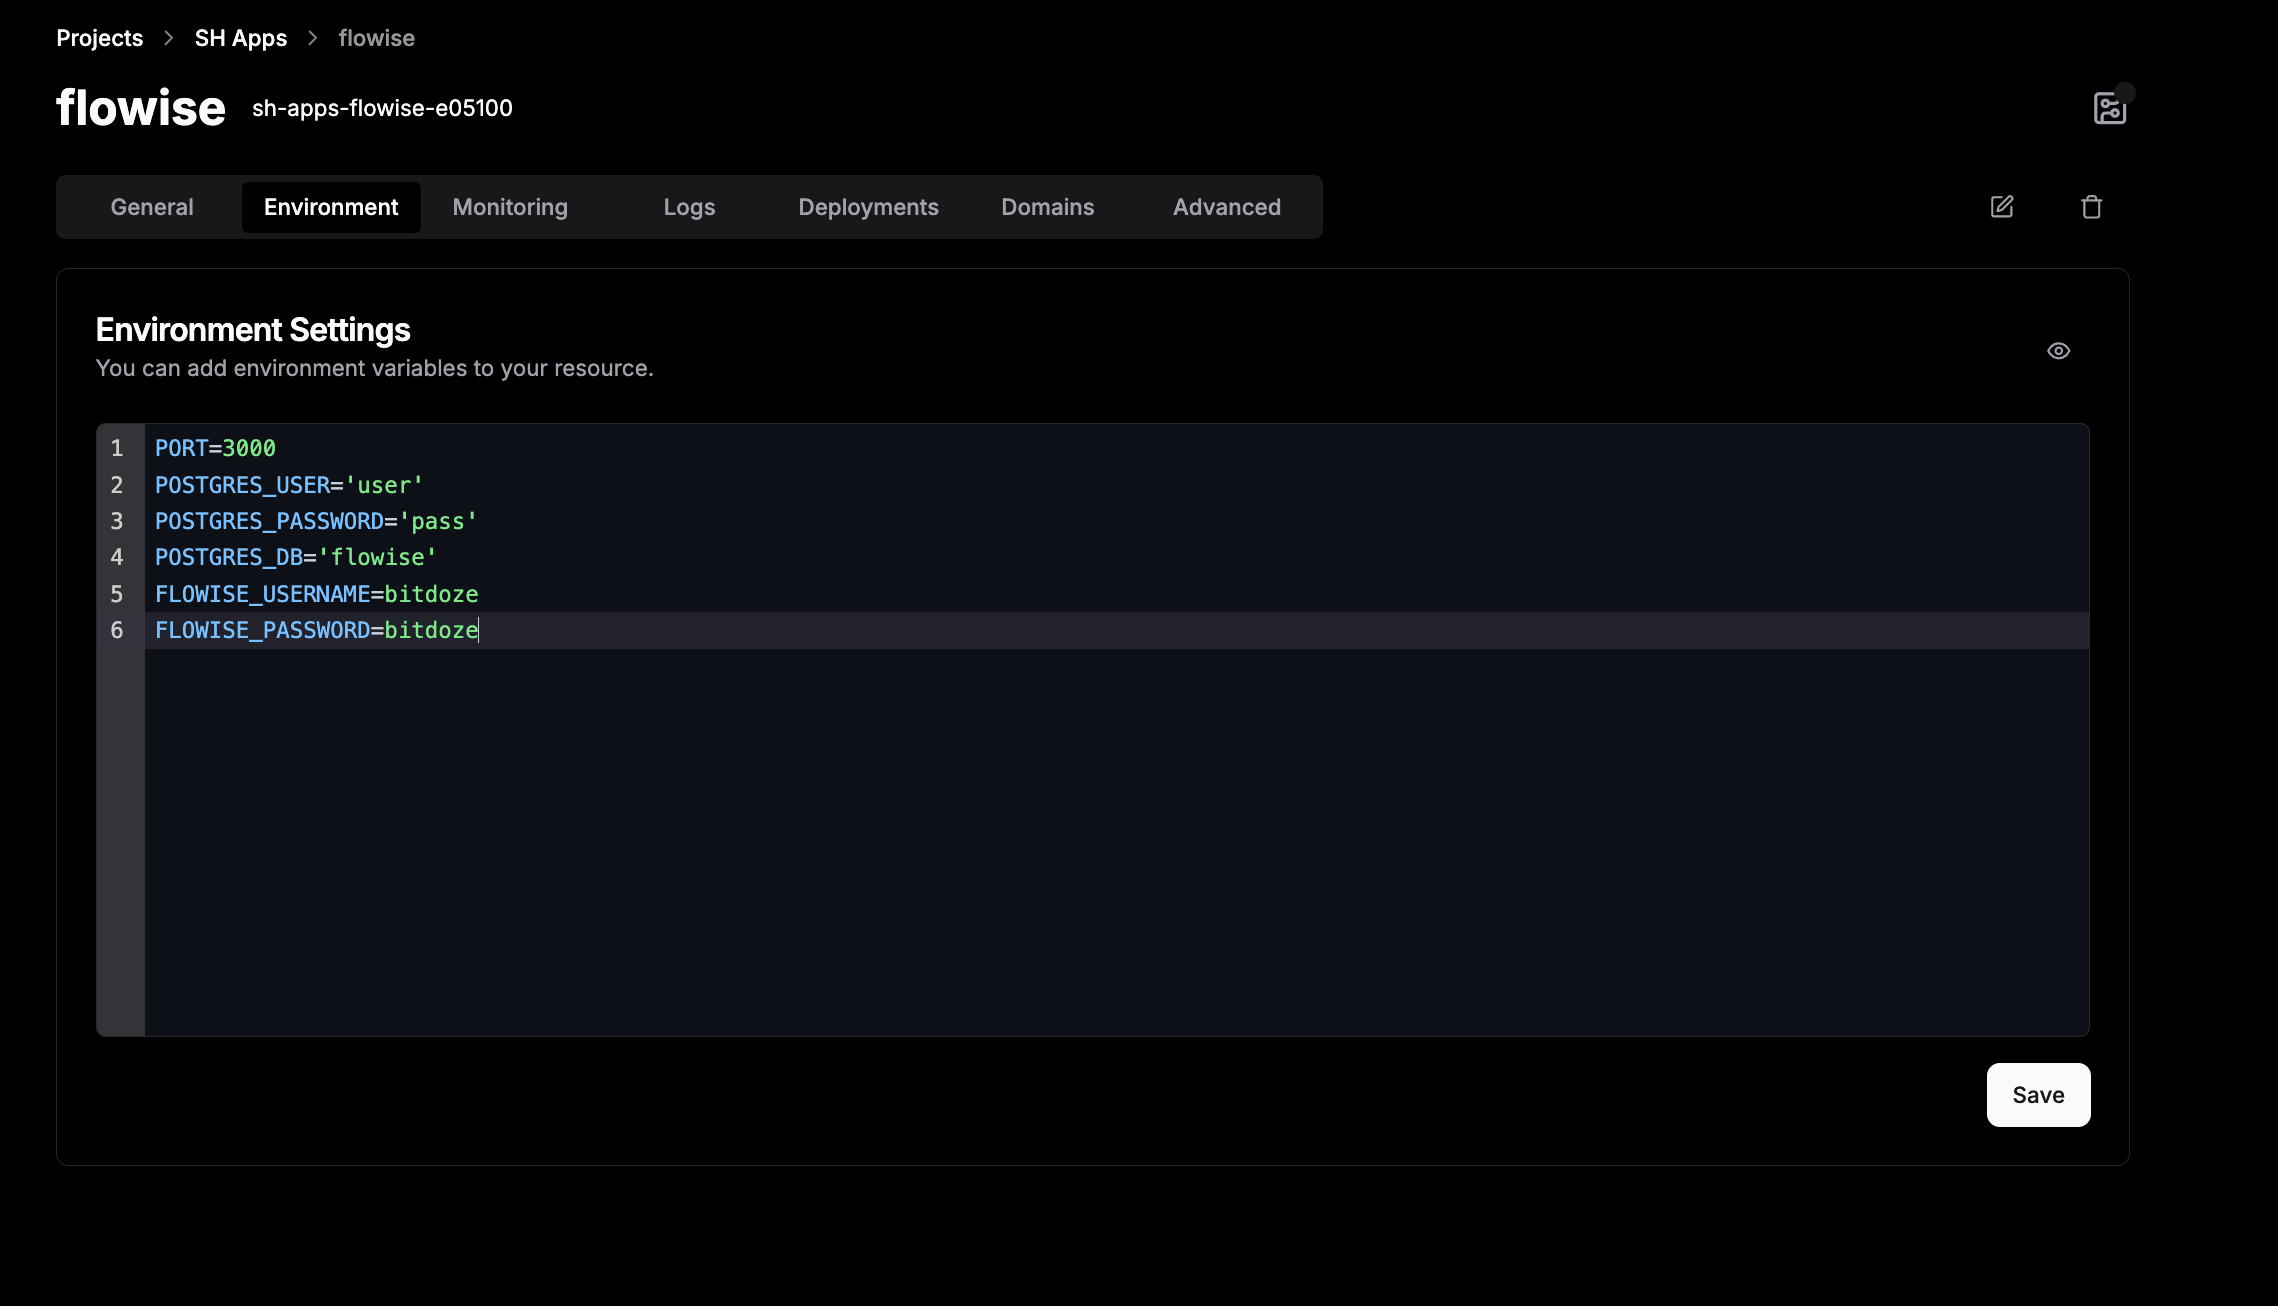Toggle the eye icon to show values

point(2058,351)
